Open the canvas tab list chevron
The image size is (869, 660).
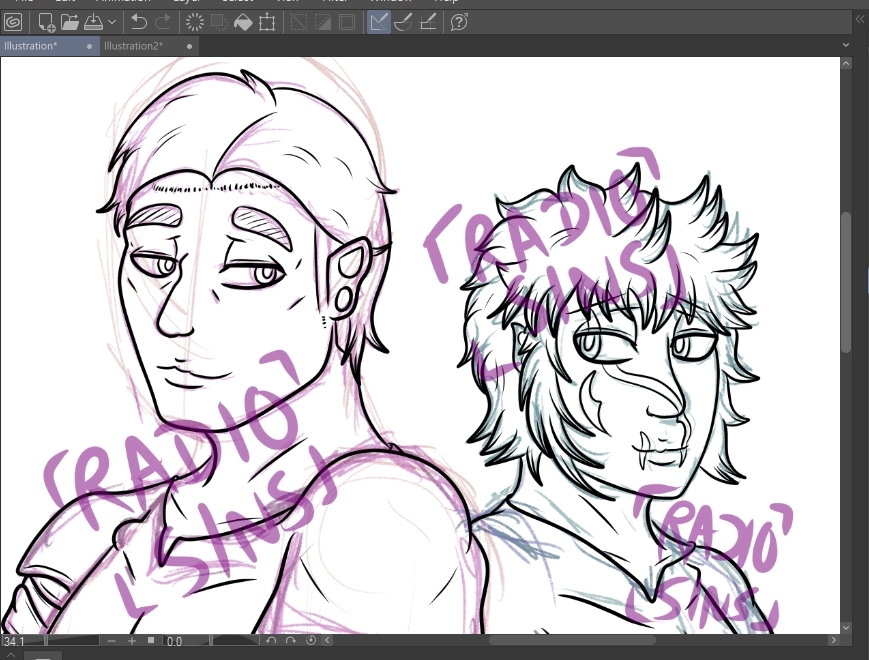click(x=847, y=46)
